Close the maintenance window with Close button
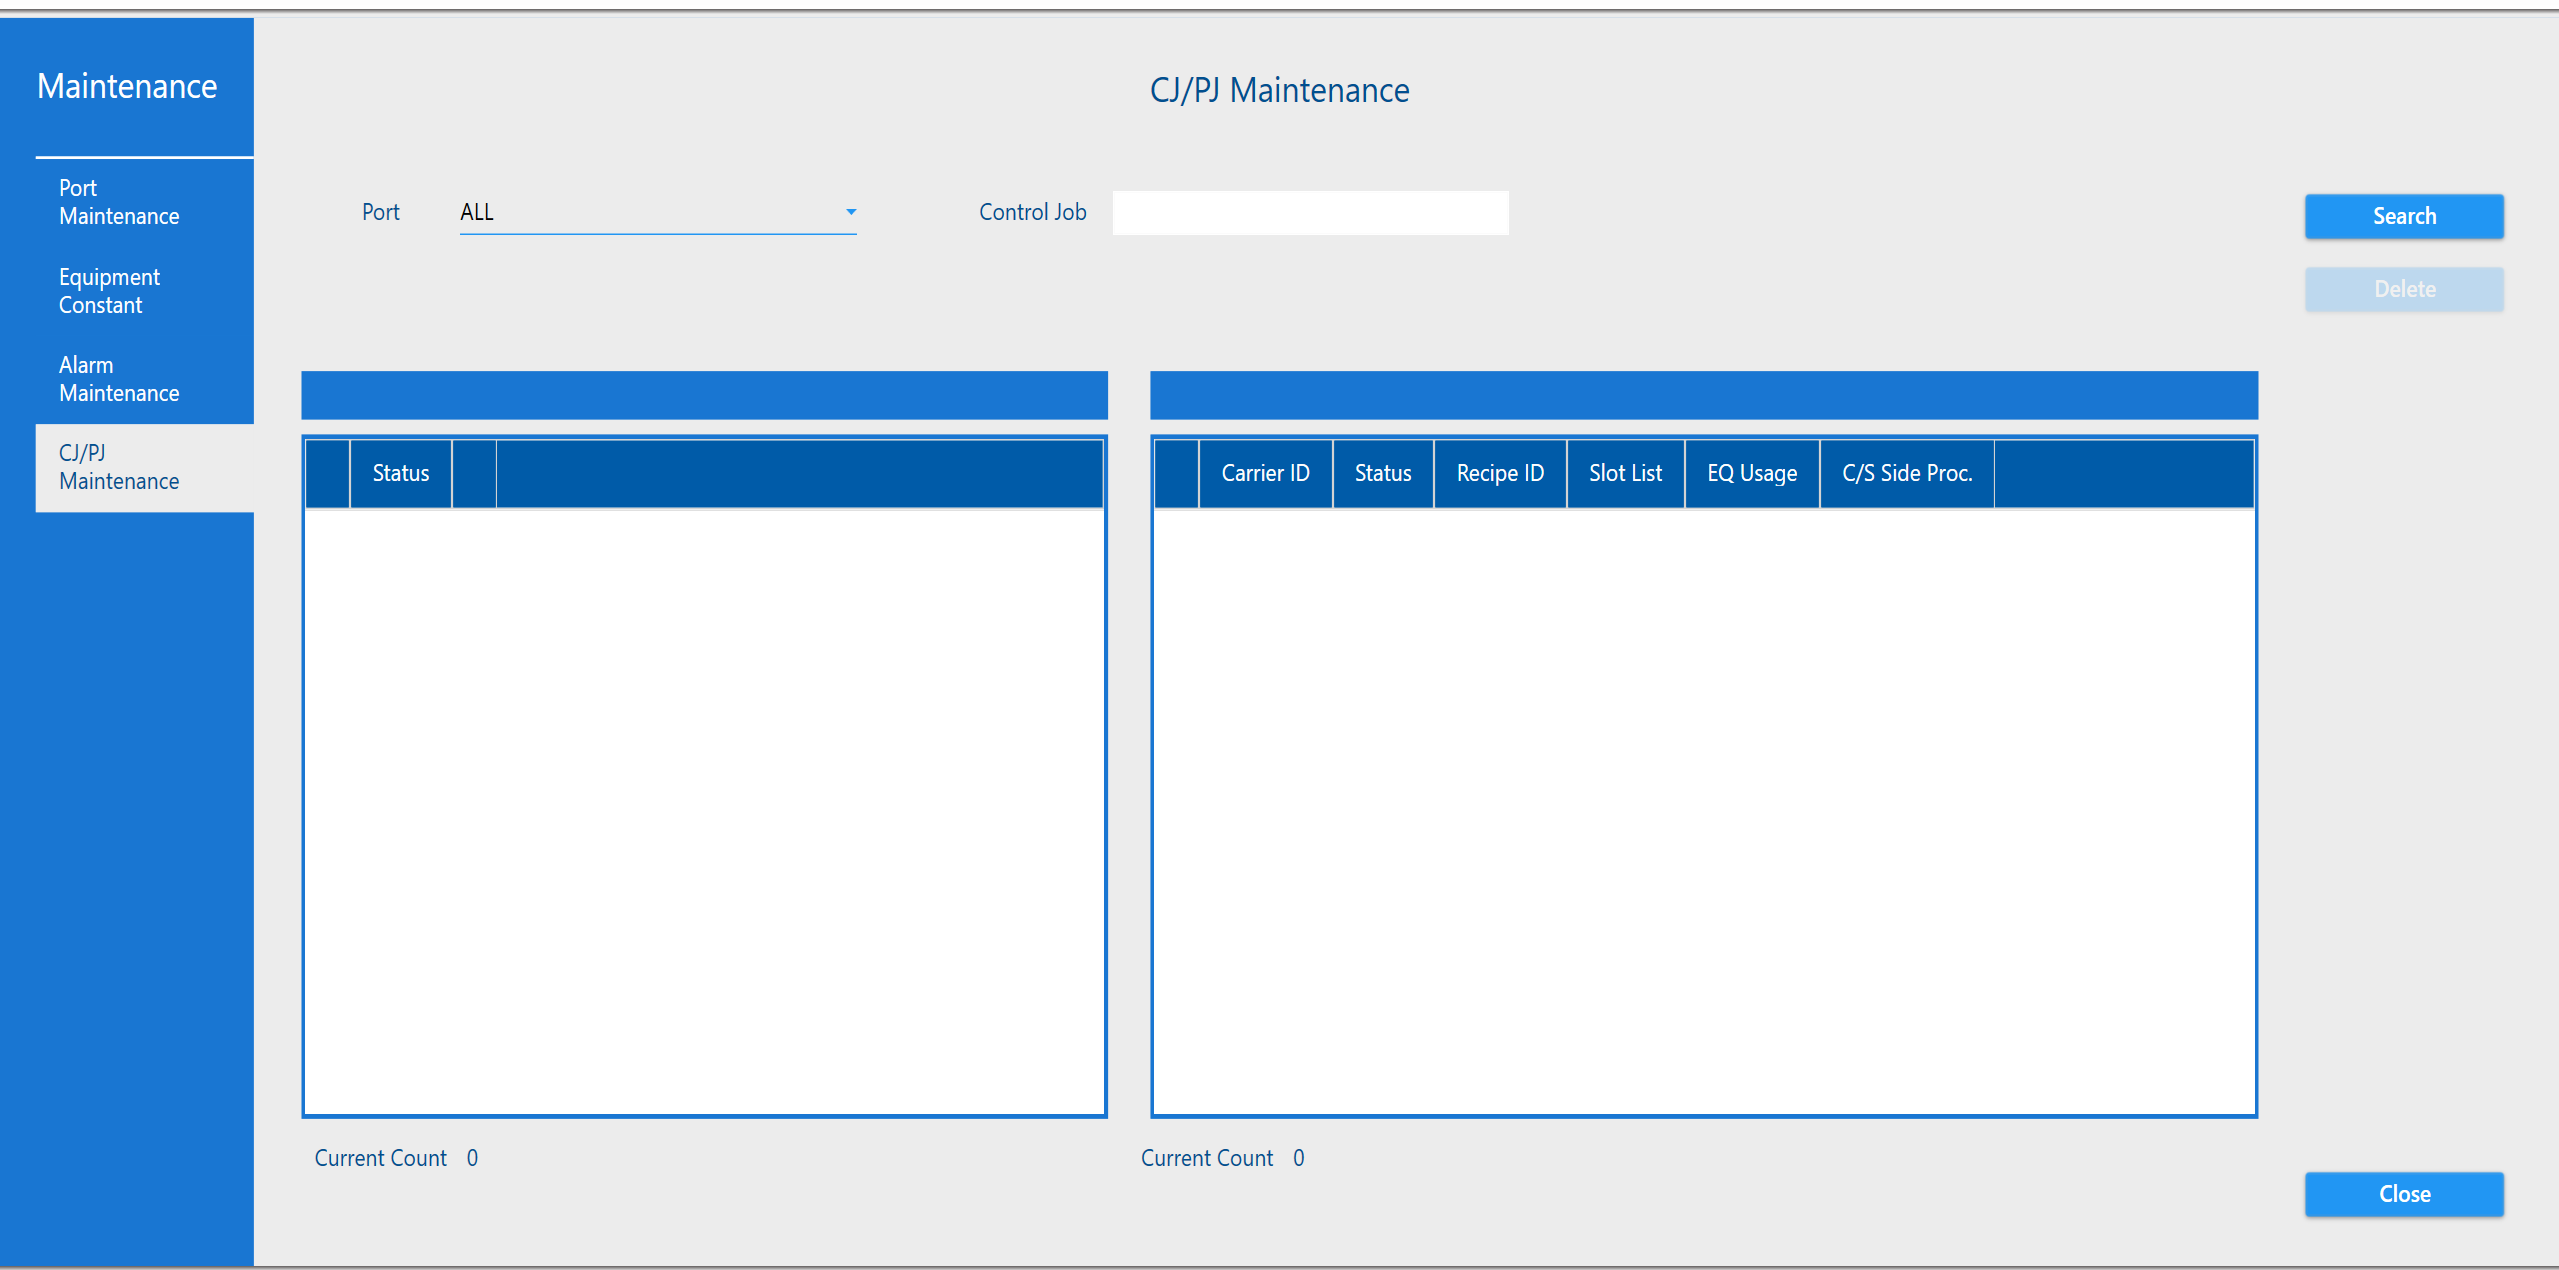This screenshot has height=1270, width=2559. pyautogui.click(x=2404, y=1194)
